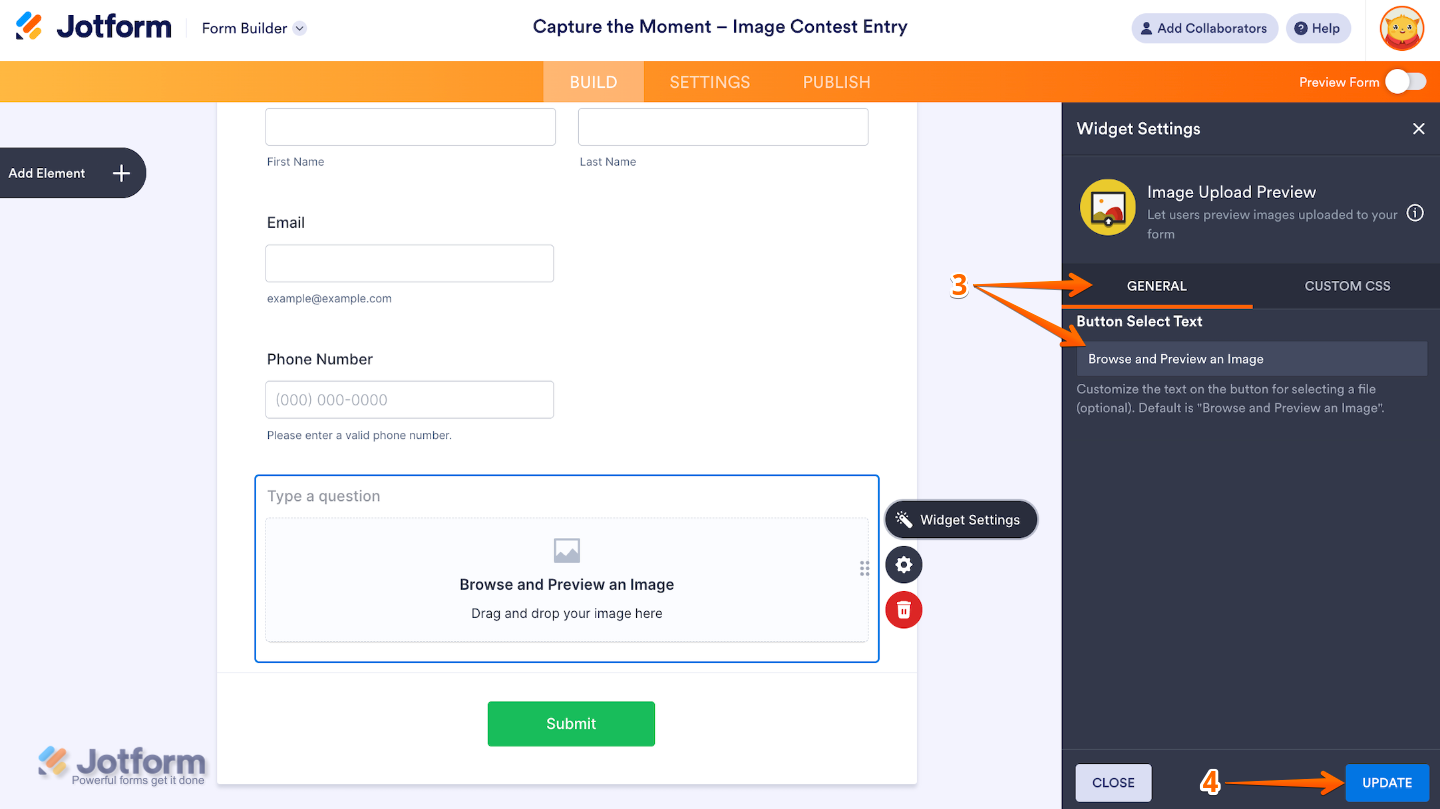
Task: Click the info icon next to Image Upload Preview
Action: 1415,213
